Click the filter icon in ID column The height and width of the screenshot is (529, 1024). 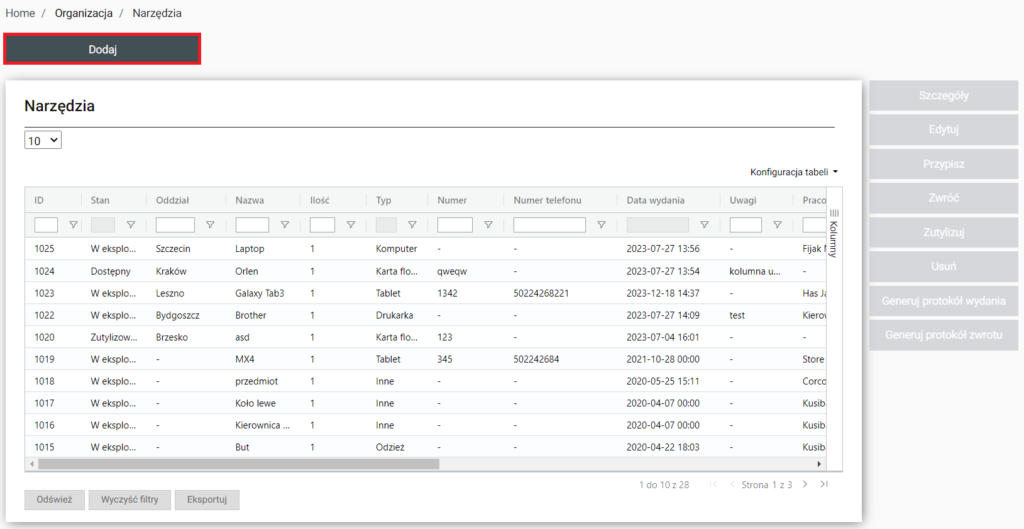coord(74,225)
